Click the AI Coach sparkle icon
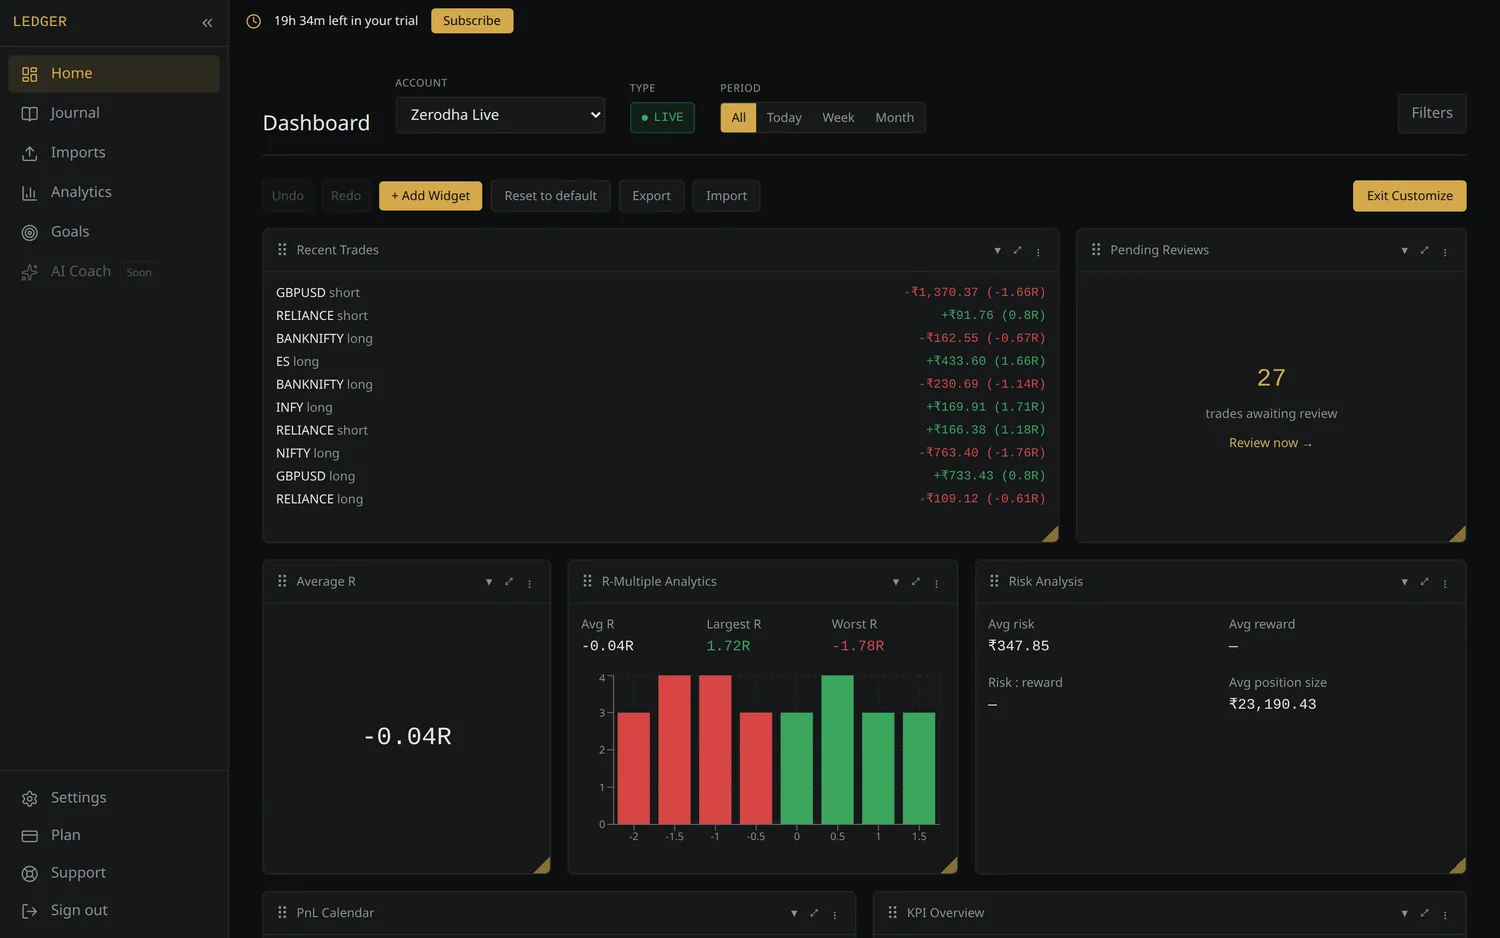Viewport: 1500px width, 938px height. click(30, 272)
